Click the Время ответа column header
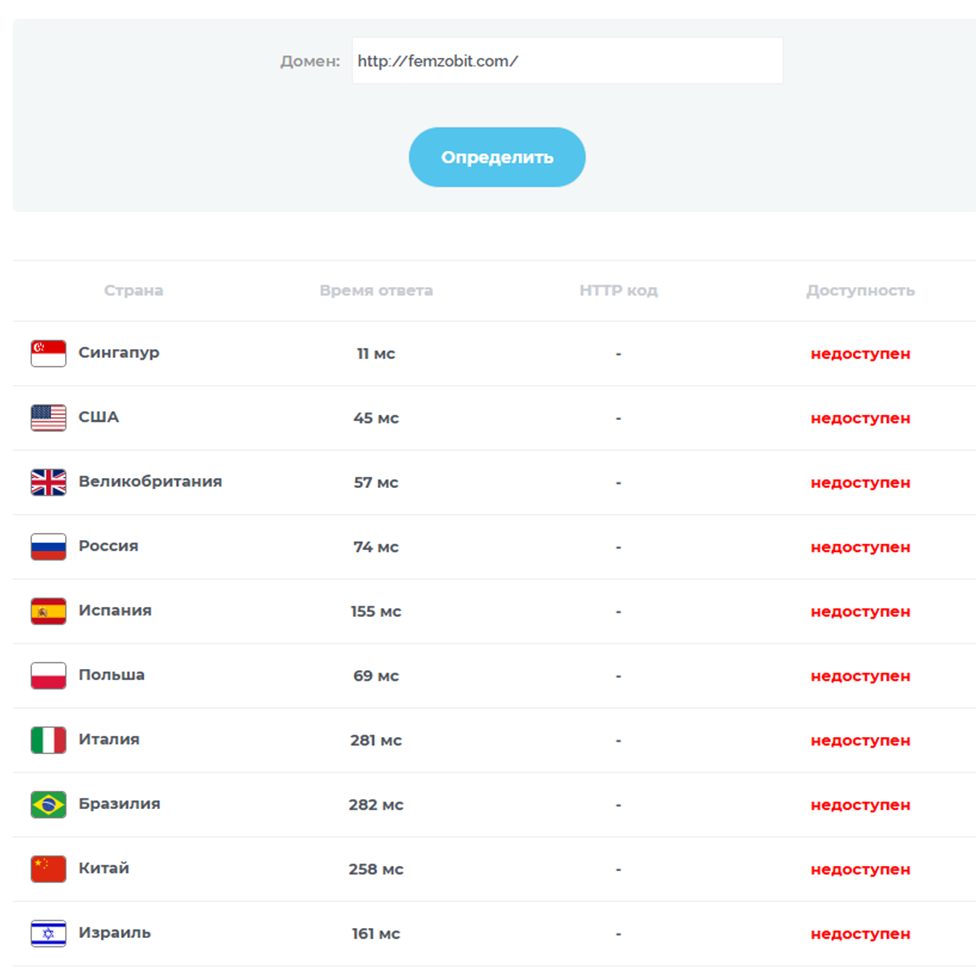 pos(376,291)
